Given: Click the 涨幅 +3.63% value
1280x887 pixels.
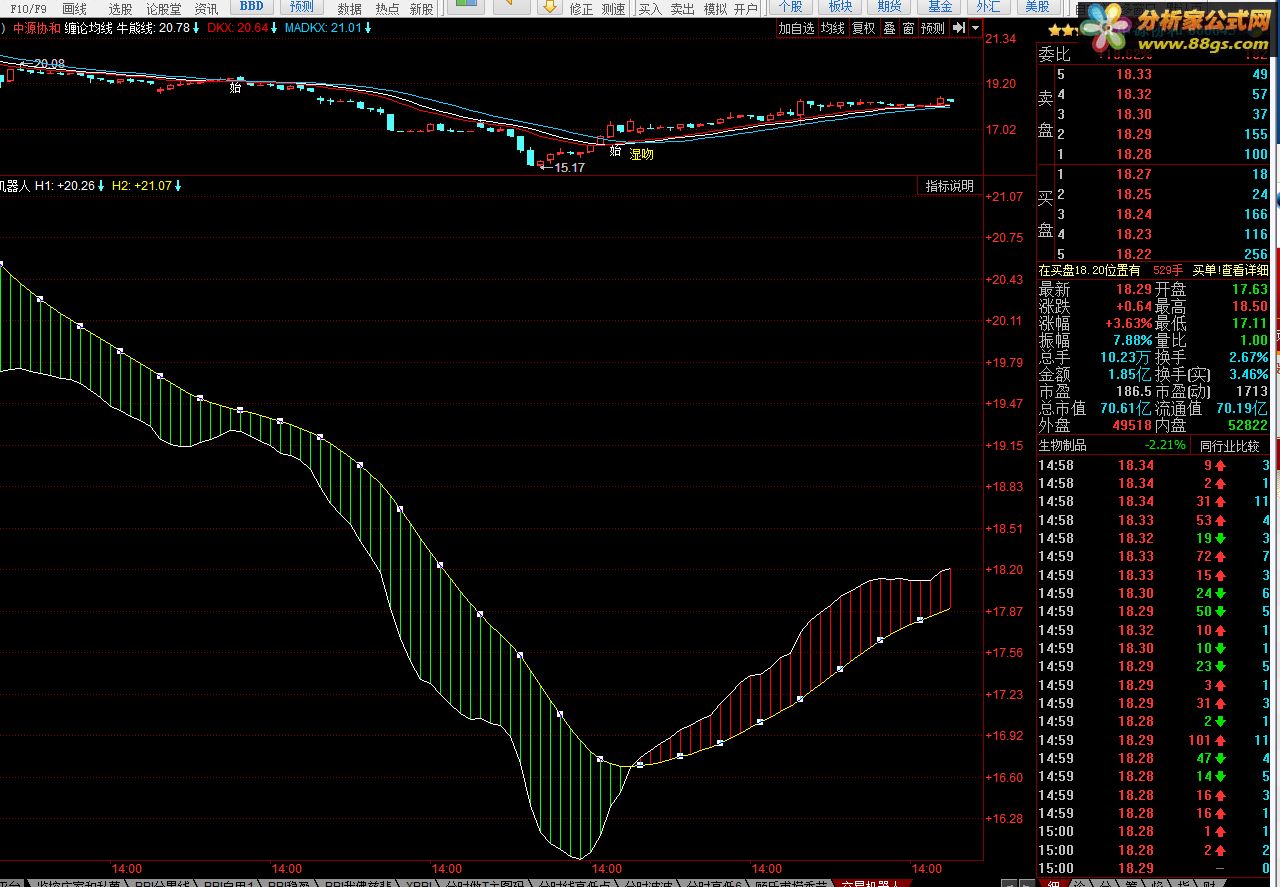Looking at the screenshot, I should [1127, 324].
